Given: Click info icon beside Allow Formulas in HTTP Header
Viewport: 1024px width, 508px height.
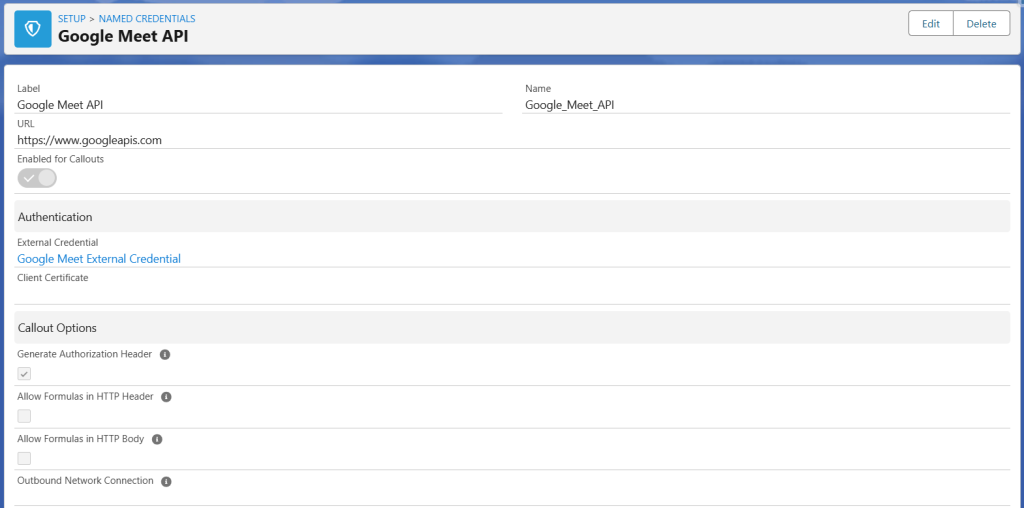Looking at the screenshot, I should [166, 397].
